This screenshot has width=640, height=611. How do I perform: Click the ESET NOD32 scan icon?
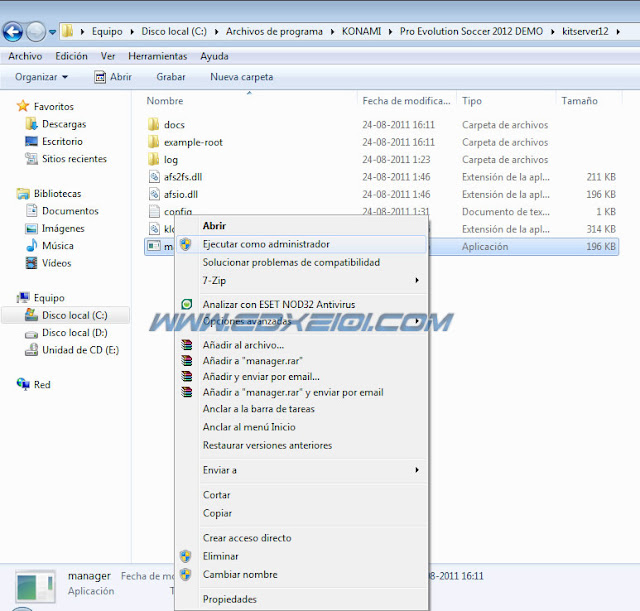point(187,304)
